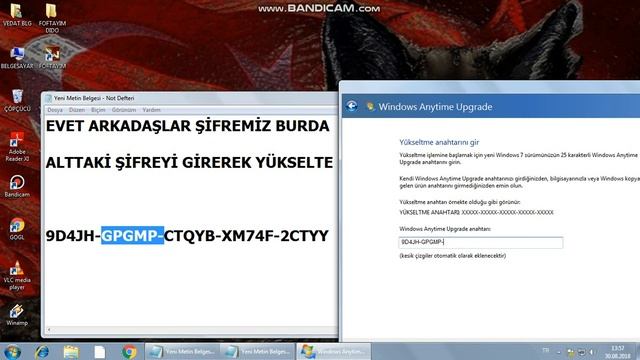Switch to Windows Anytime Upgrade taskbar button
Image resolution: width=640 pixels, height=360 pixels.
pyautogui.click(x=333, y=351)
